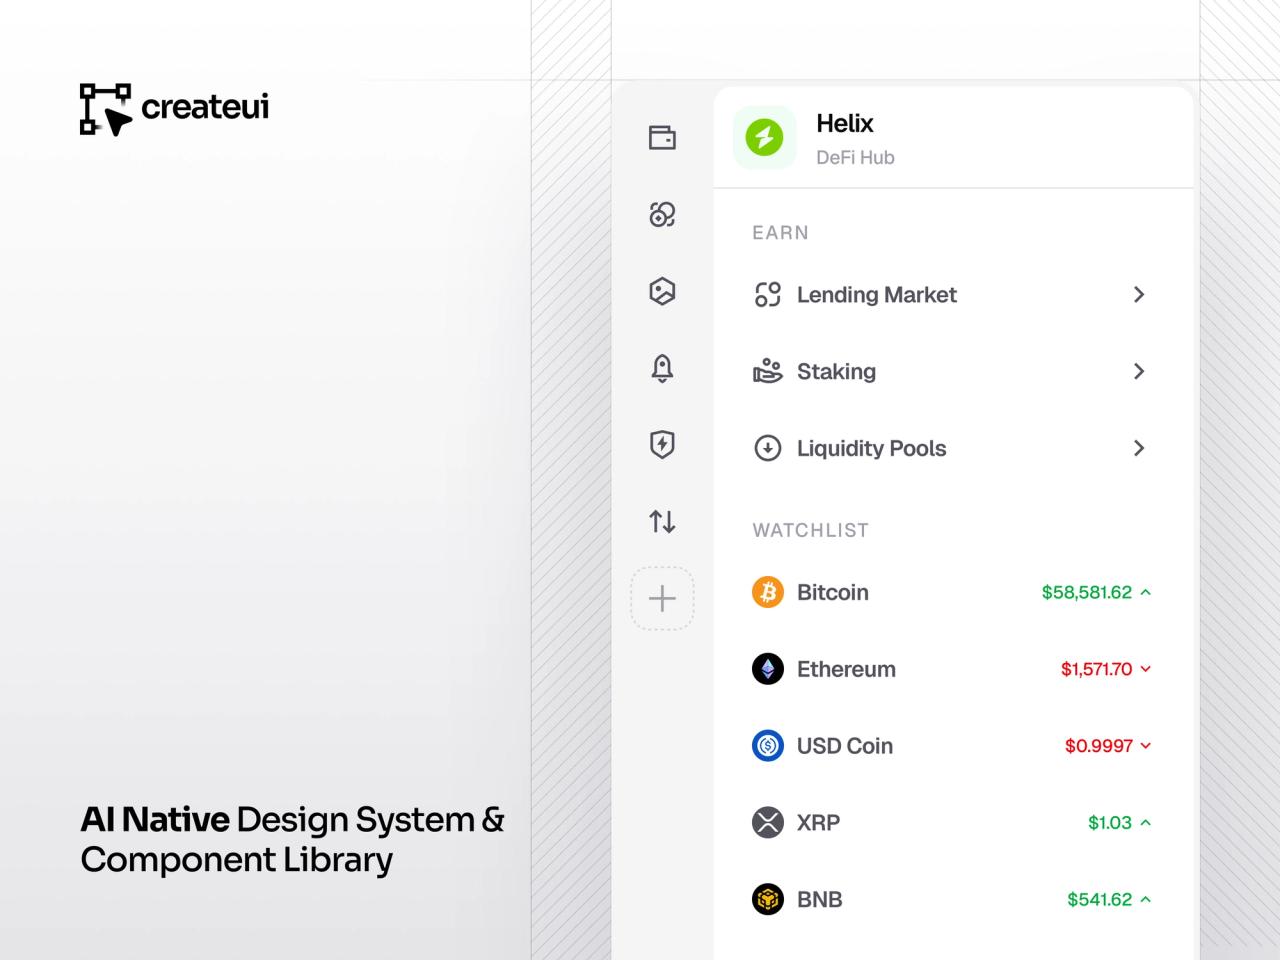Click the Liquidity Pools download icon
The height and width of the screenshot is (960, 1280).
coord(767,448)
